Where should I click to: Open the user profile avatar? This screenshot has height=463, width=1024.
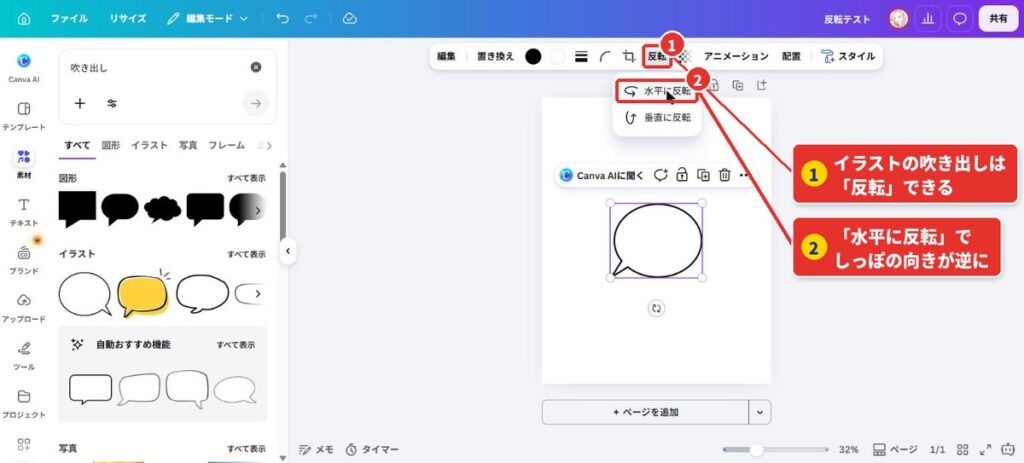coord(899,19)
